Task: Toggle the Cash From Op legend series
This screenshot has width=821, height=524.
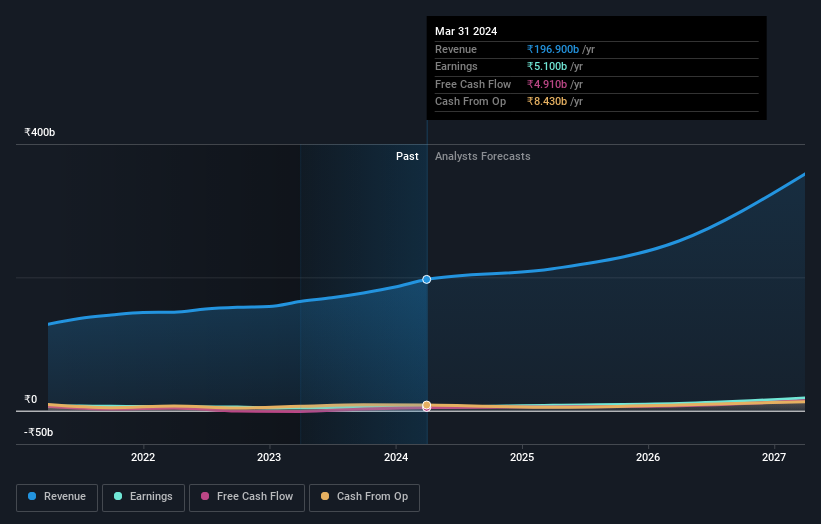Action: [x=364, y=497]
